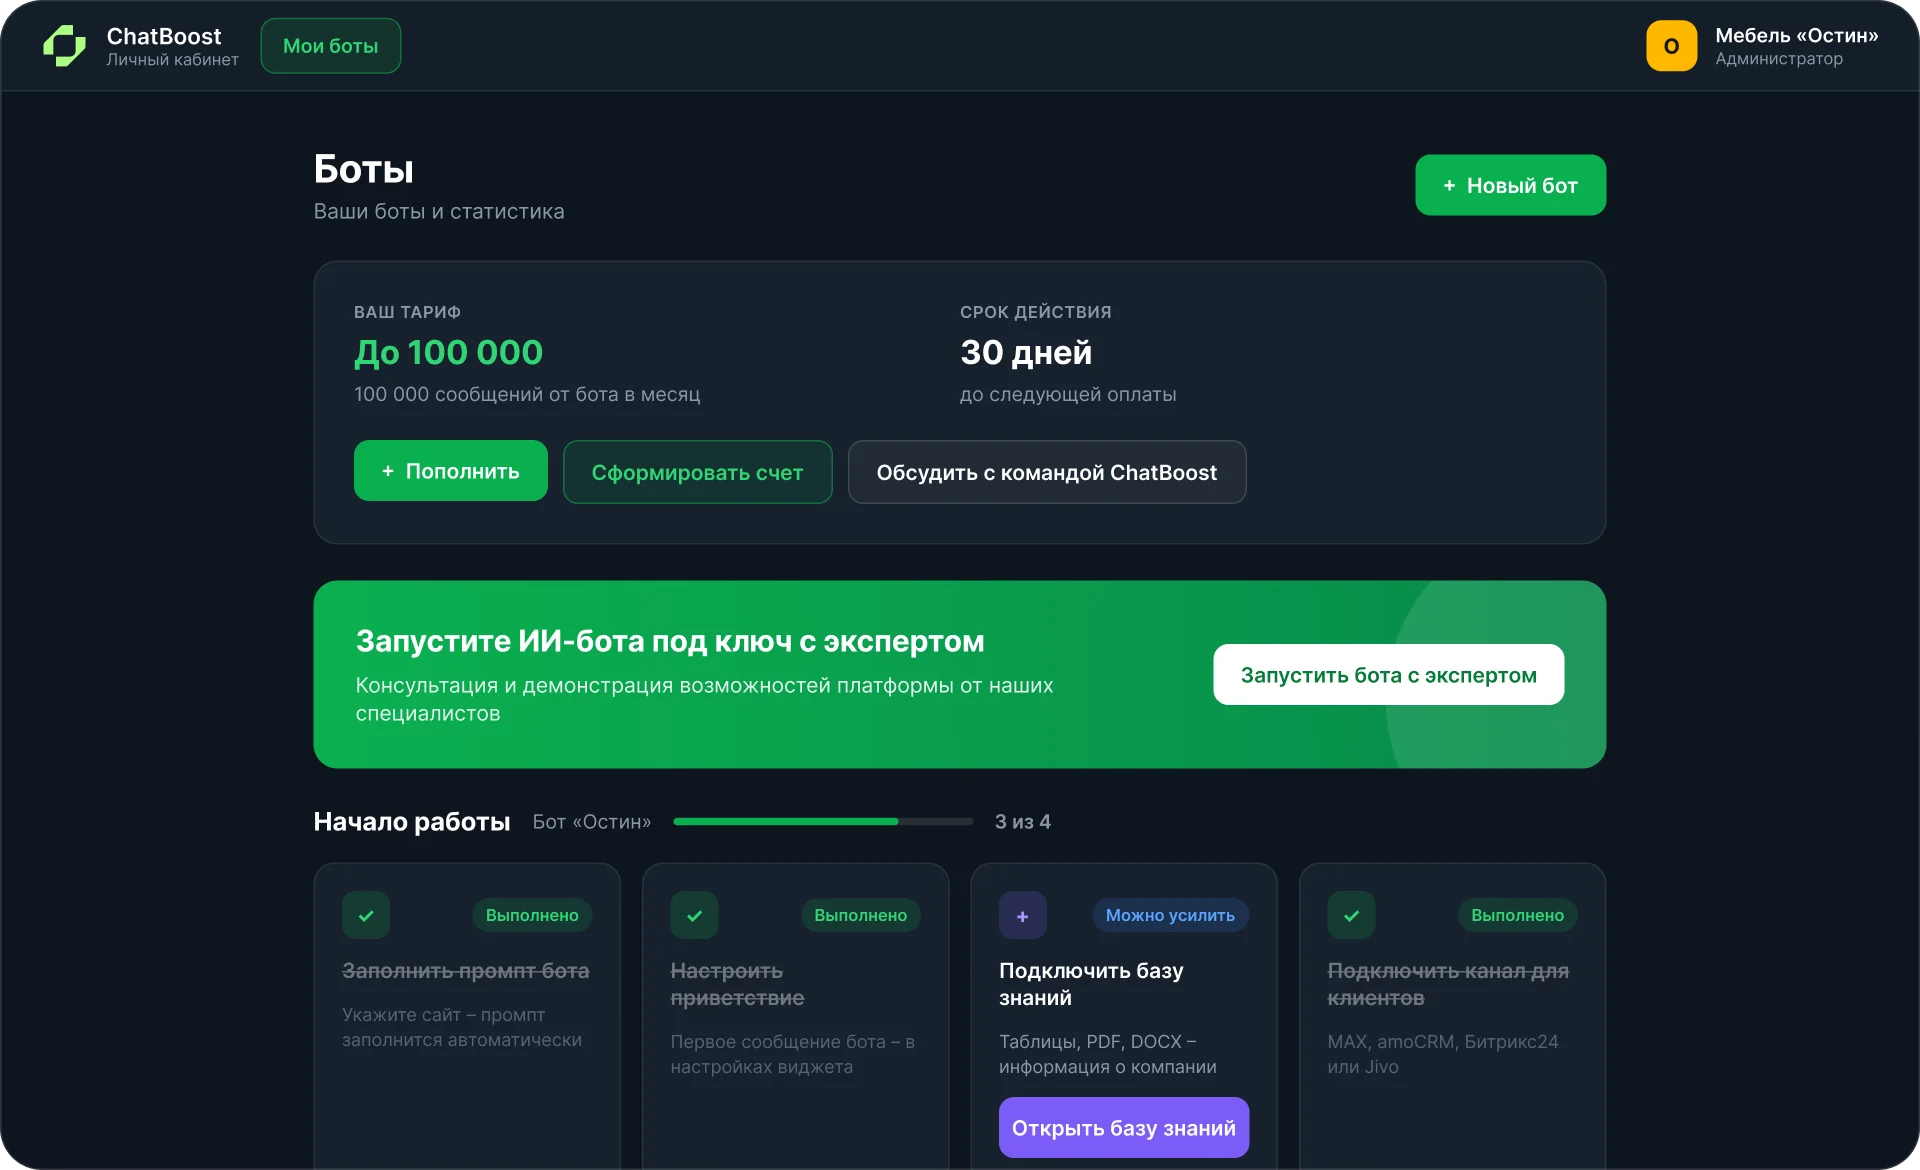Click the Личный кабинет subtitle

[x=172, y=60]
